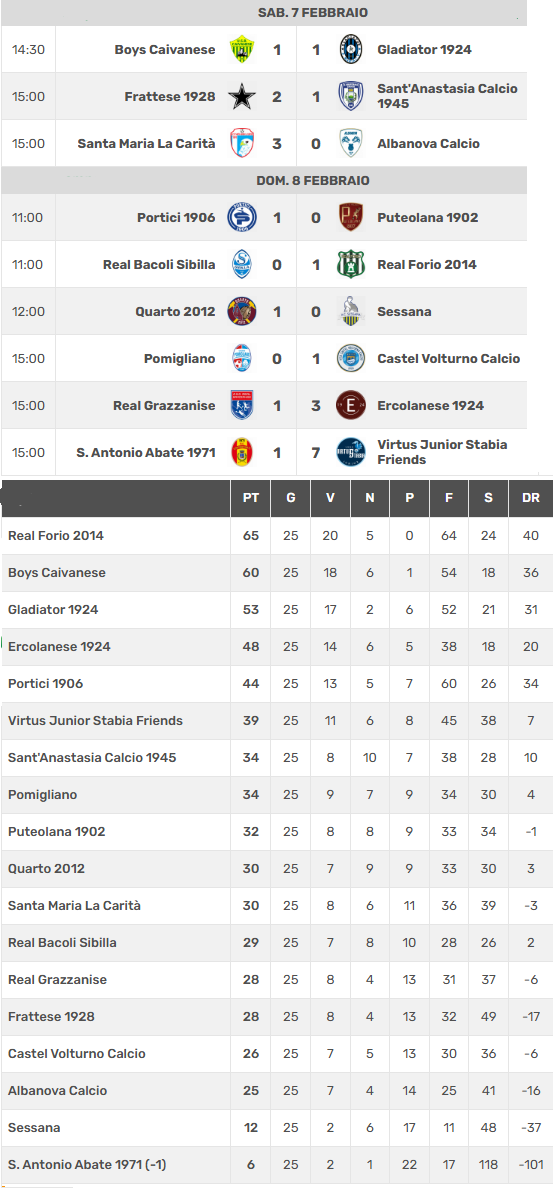Click the Puteolana 1902 crest icon

(x=351, y=218)
